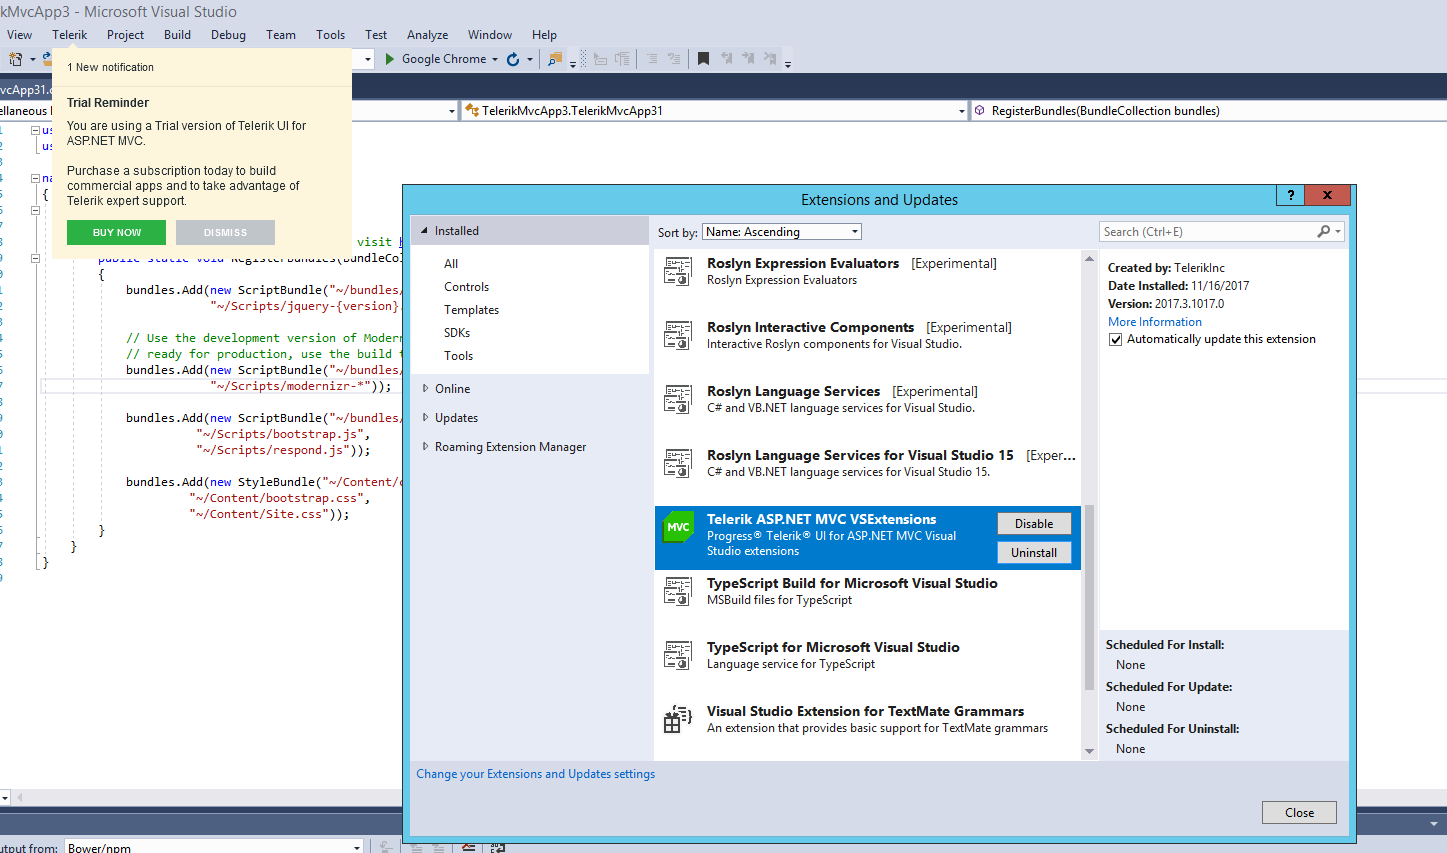The image size is (1447, 853).
Task: Collapse the RegisterBundles method outline
Action: [x=35, y=258]
